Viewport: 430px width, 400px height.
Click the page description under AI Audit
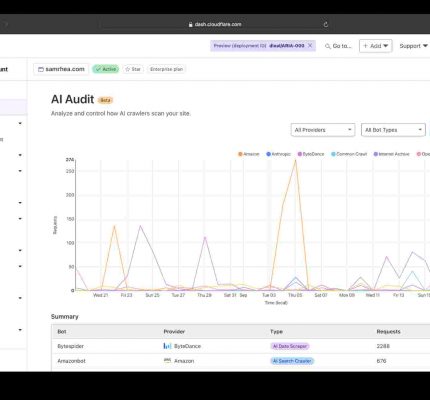coord(121,113)
